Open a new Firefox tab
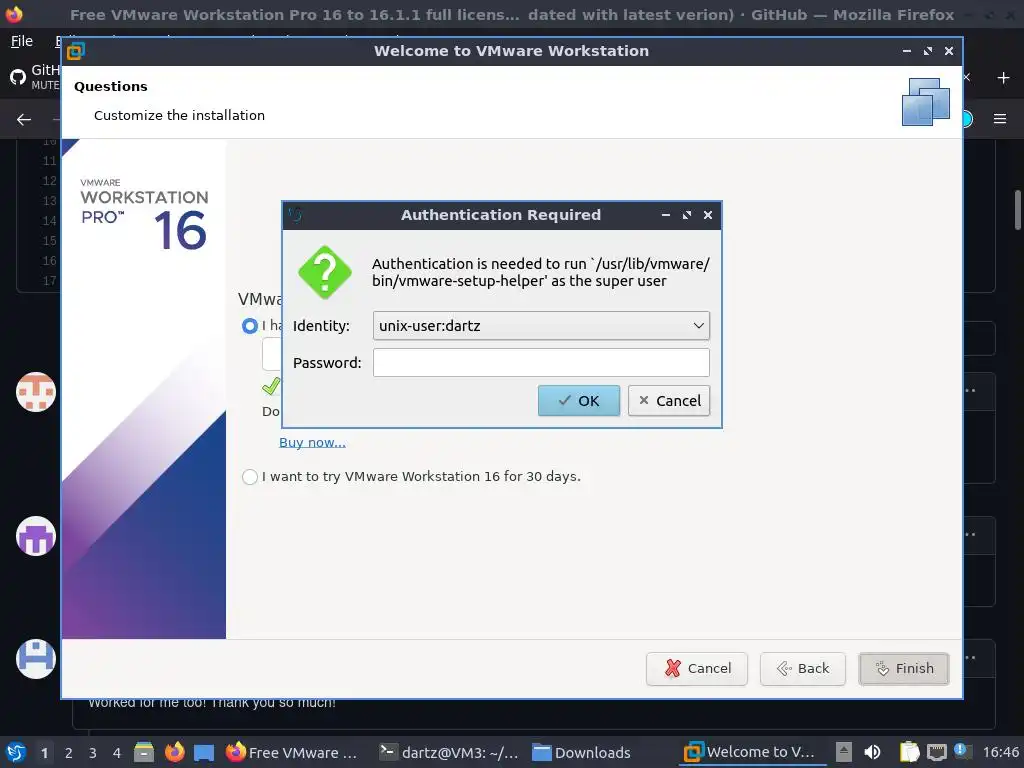Image resolution: width=1024 pixels, height=768 pixels. (1003, 78)
